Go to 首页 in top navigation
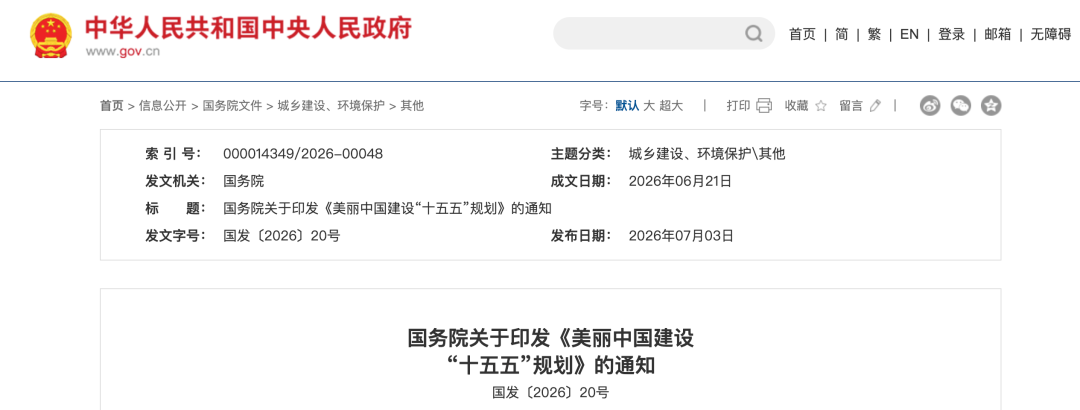The image size is (1080, 410). pyautogui.click(x=802, y=34)
